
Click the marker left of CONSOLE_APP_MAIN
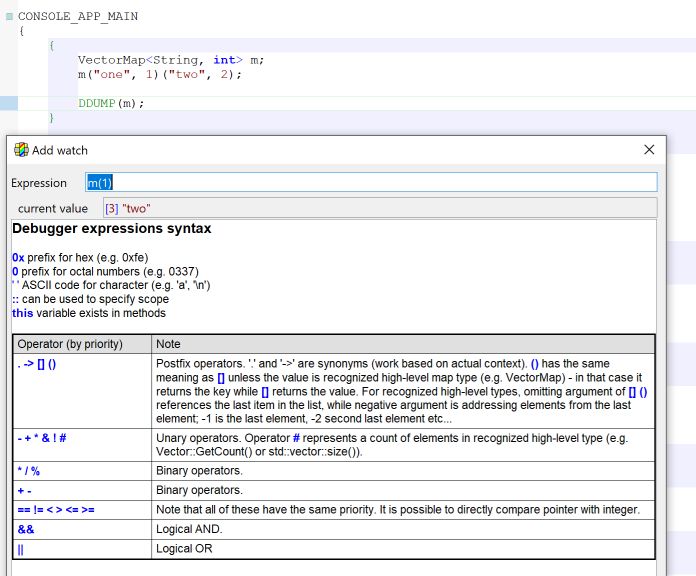click(x=9, y=17)
